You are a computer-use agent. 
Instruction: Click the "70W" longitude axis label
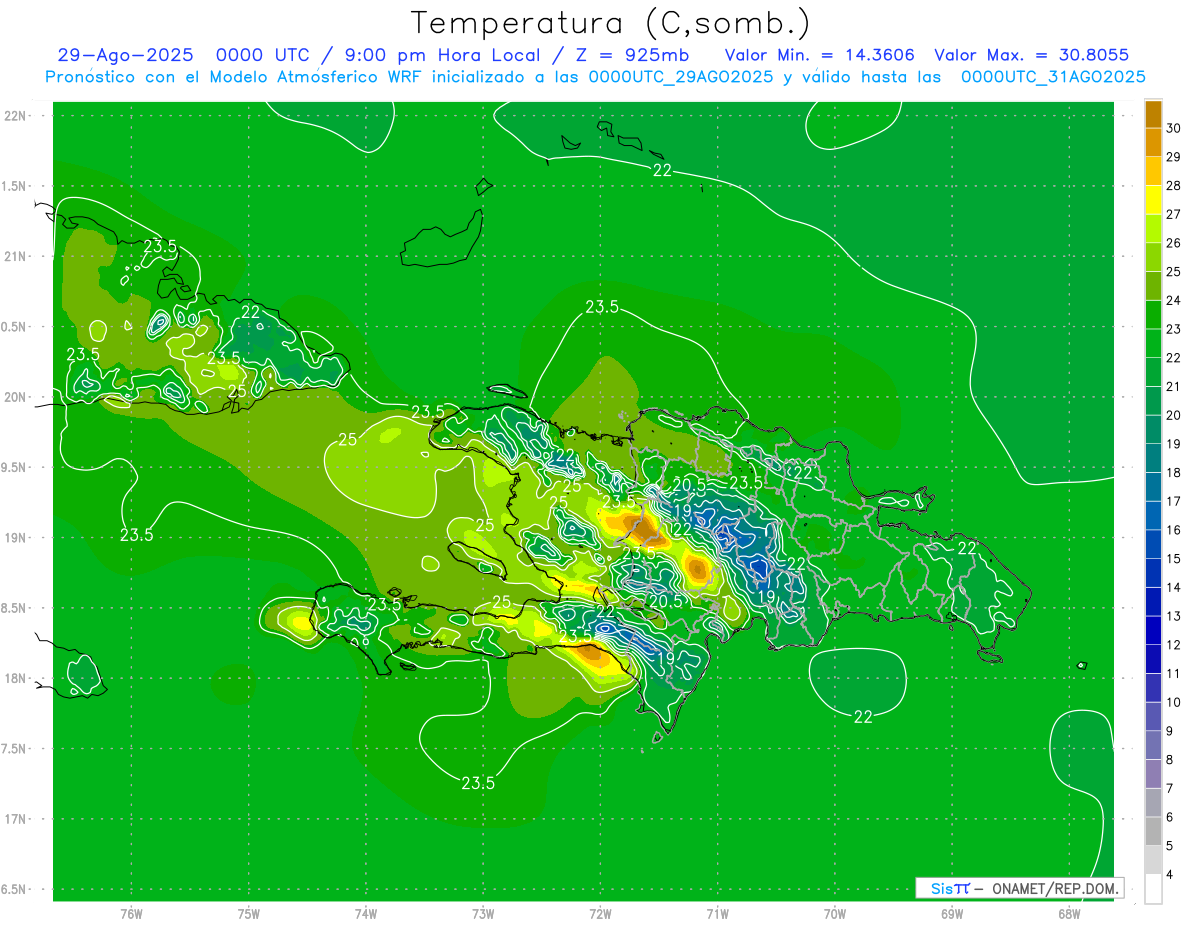835,914
